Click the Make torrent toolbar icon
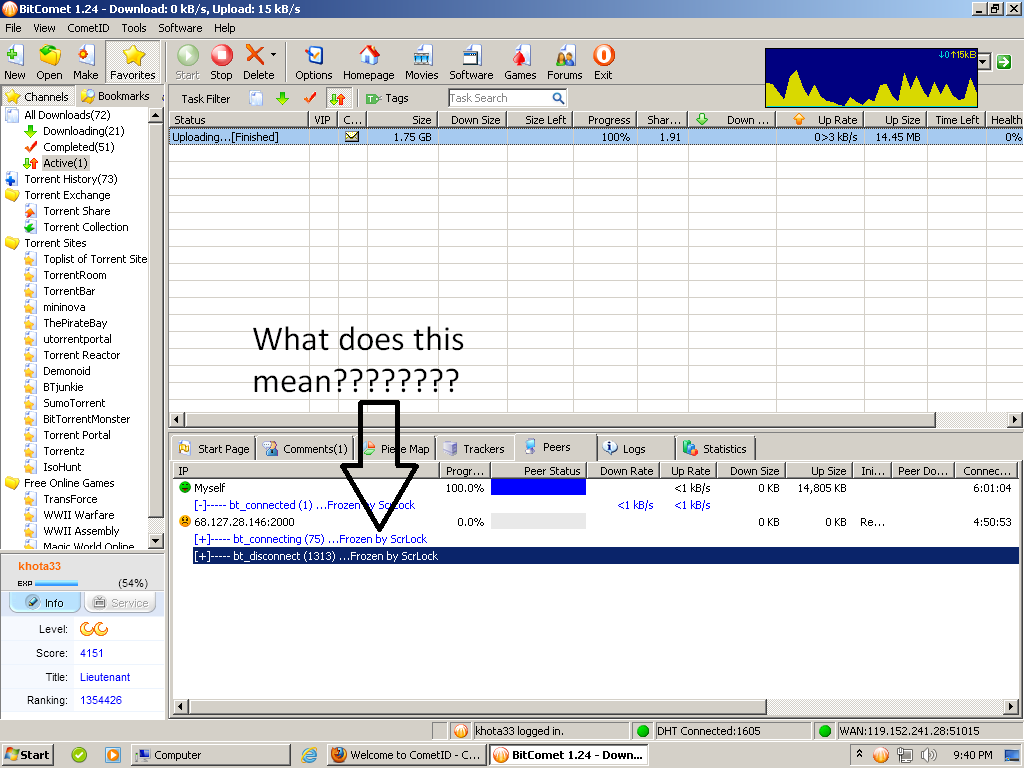 pyautogui.click(x=86, y=61)
